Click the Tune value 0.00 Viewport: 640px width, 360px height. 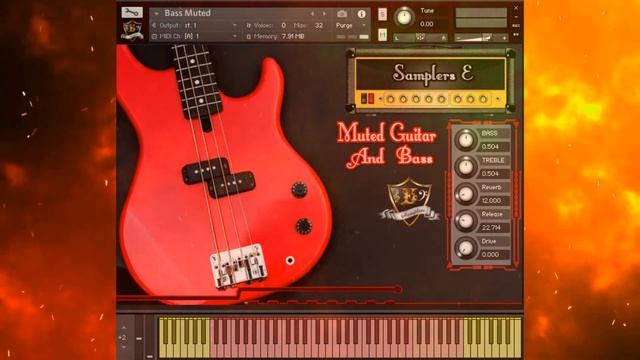427,24
